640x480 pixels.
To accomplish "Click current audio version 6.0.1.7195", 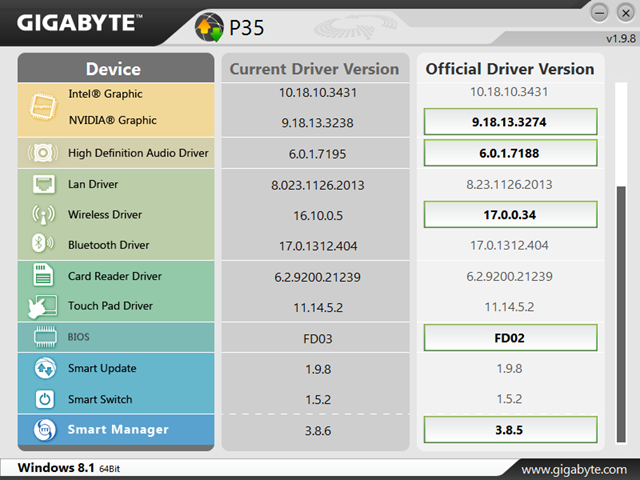I will click(318, 154).
